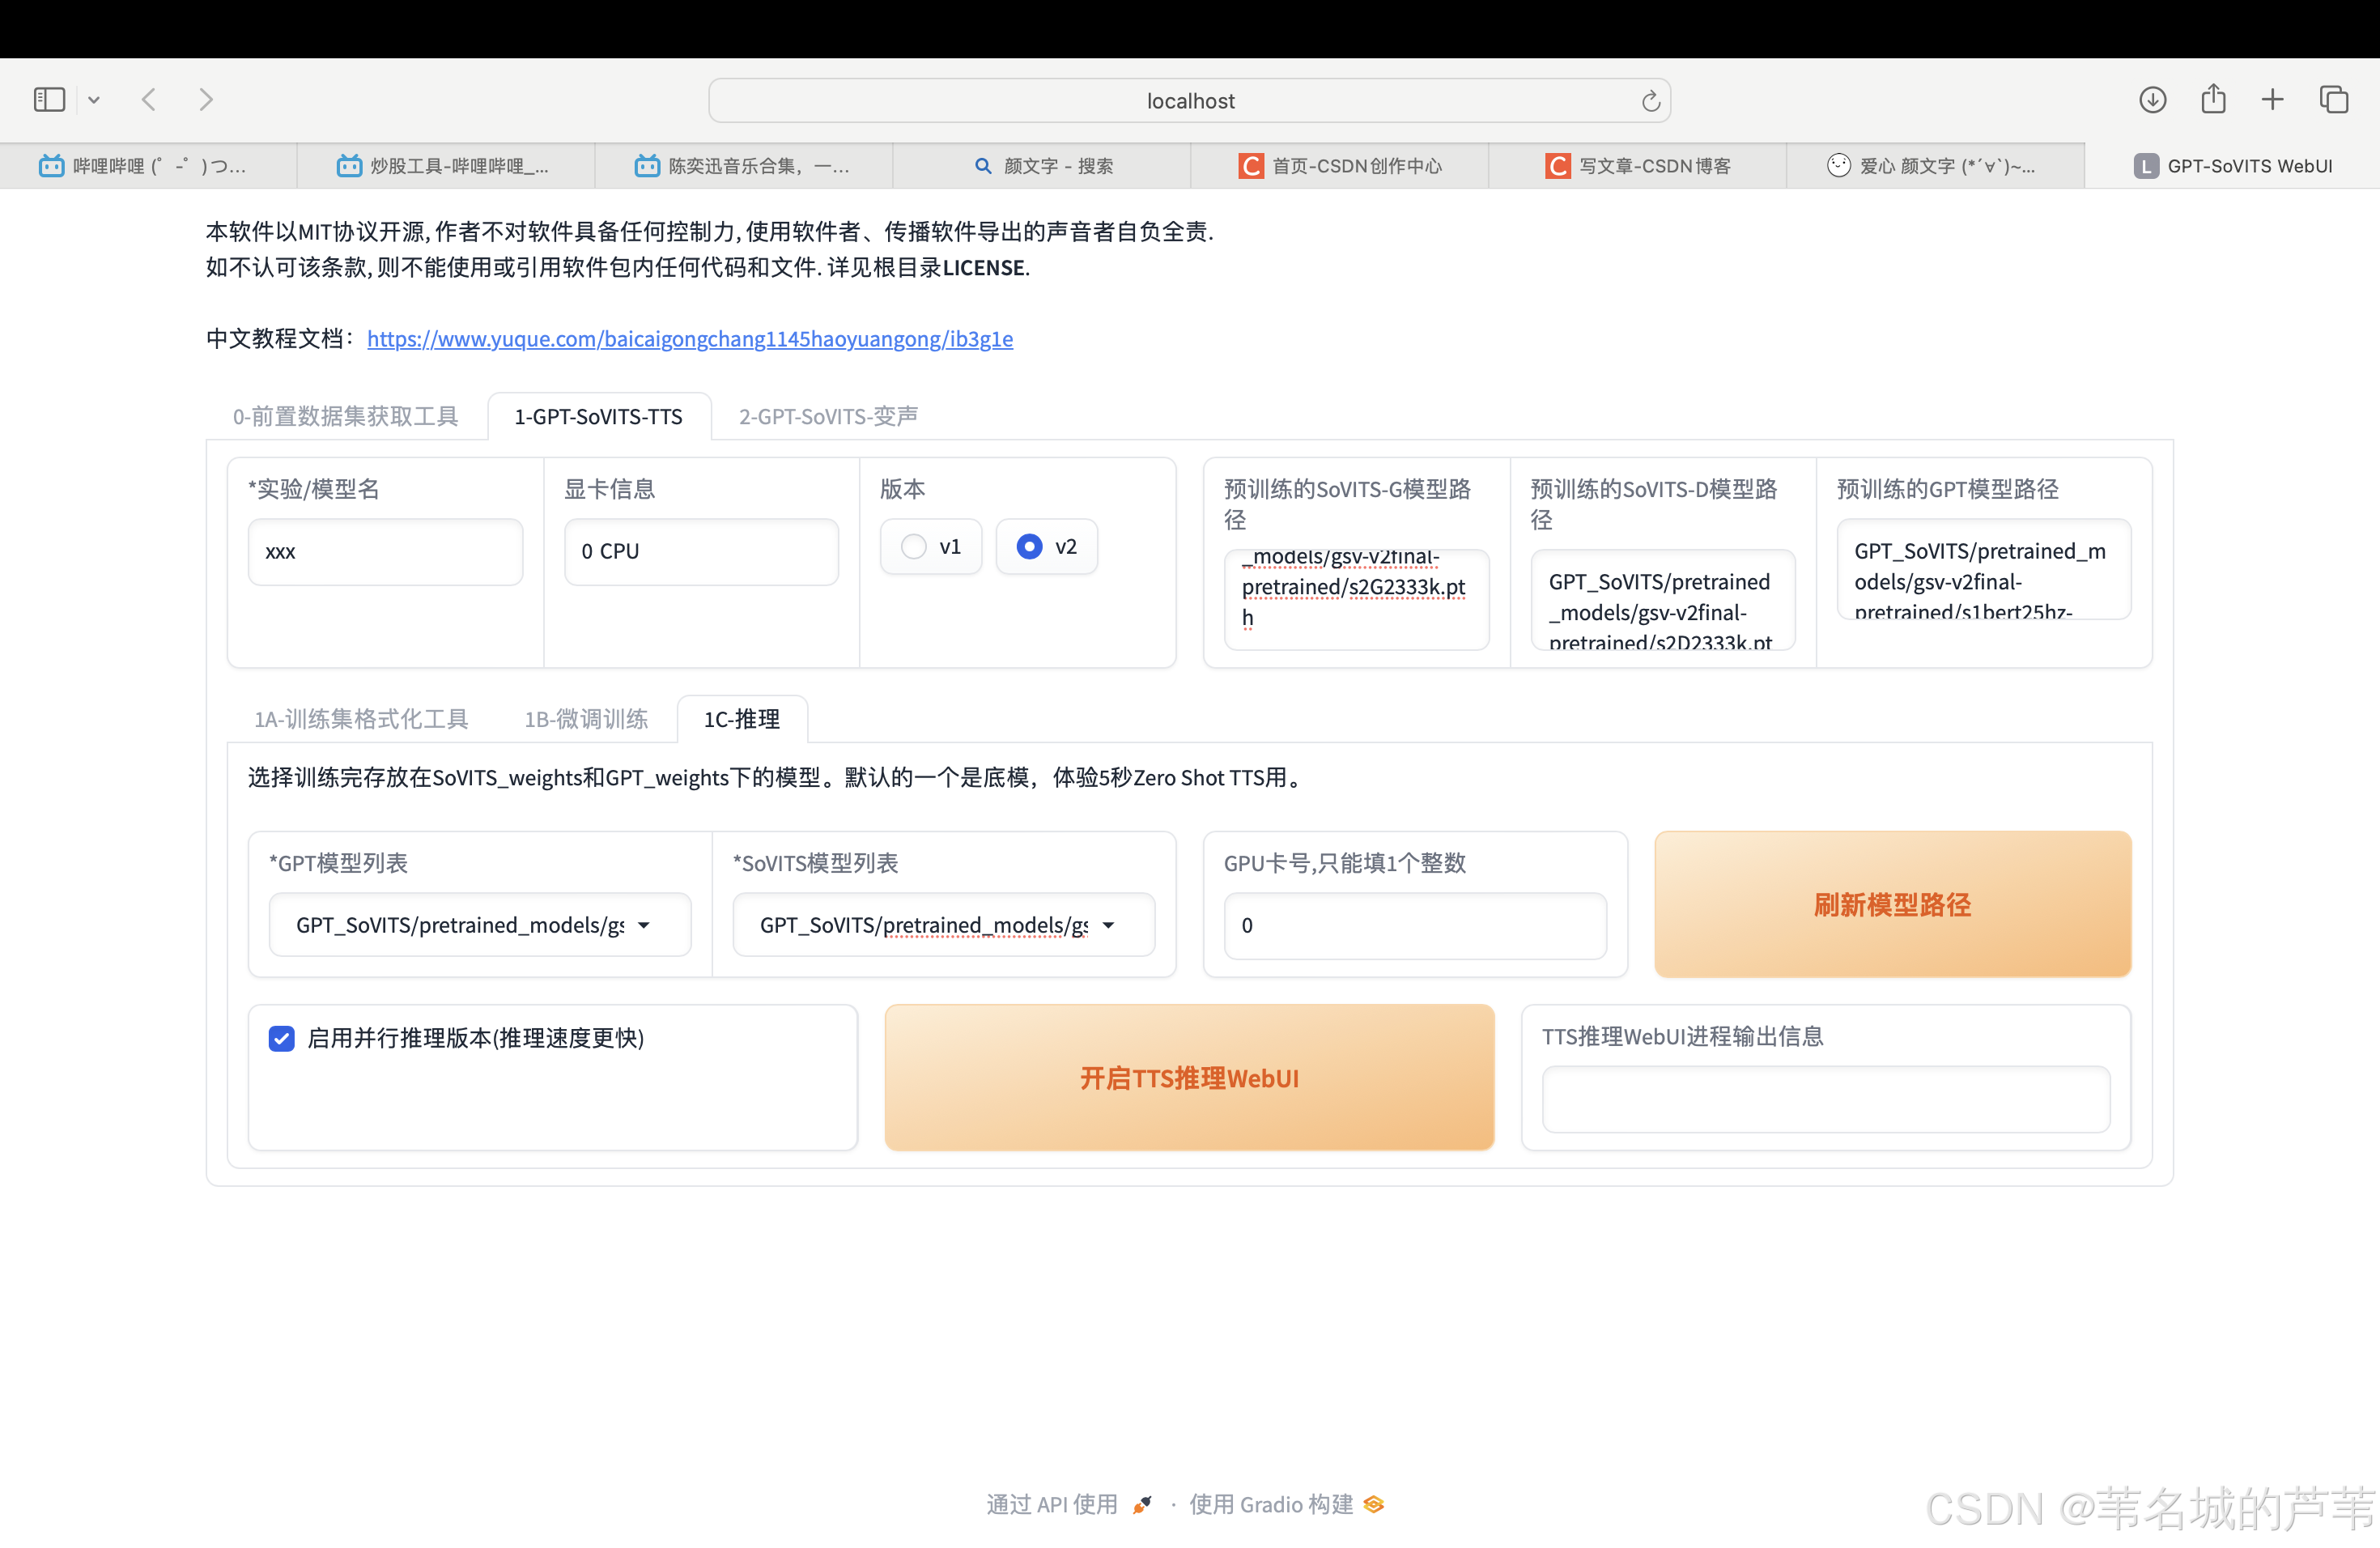Click the browser forward arrow
The height and width of the screenshot is (1548, 2380).
tap(206, 100)
